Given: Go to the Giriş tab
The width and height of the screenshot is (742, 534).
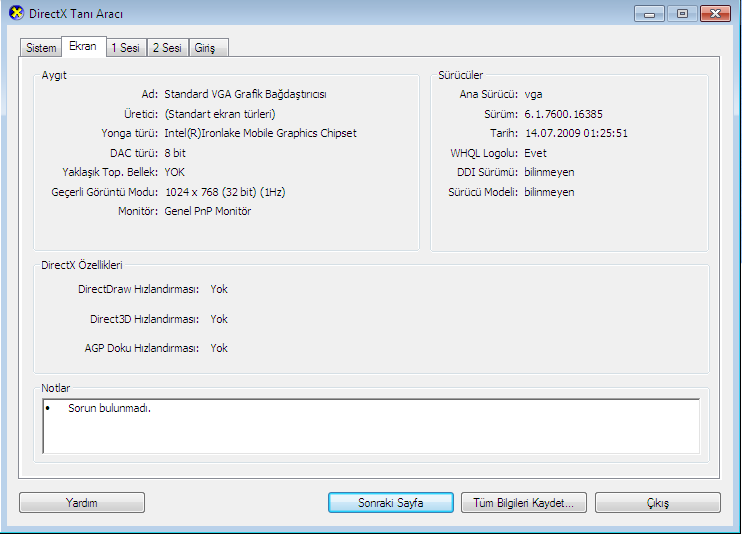Looking at the screenshot, I should [x=208, y=48].
